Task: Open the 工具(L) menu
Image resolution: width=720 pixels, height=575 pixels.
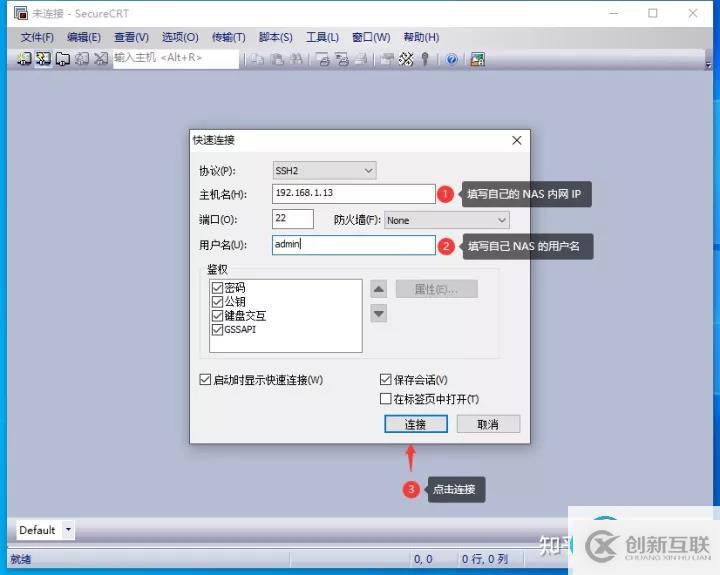Action: click(322, 37)
